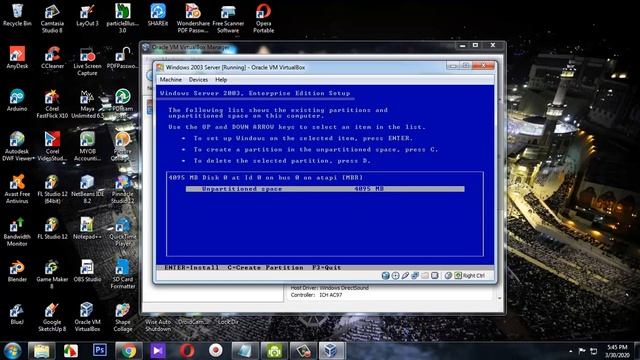Screen dimensions: 640x360
Task: Switch to Photoshop on the taskbar
Action: 100,351
